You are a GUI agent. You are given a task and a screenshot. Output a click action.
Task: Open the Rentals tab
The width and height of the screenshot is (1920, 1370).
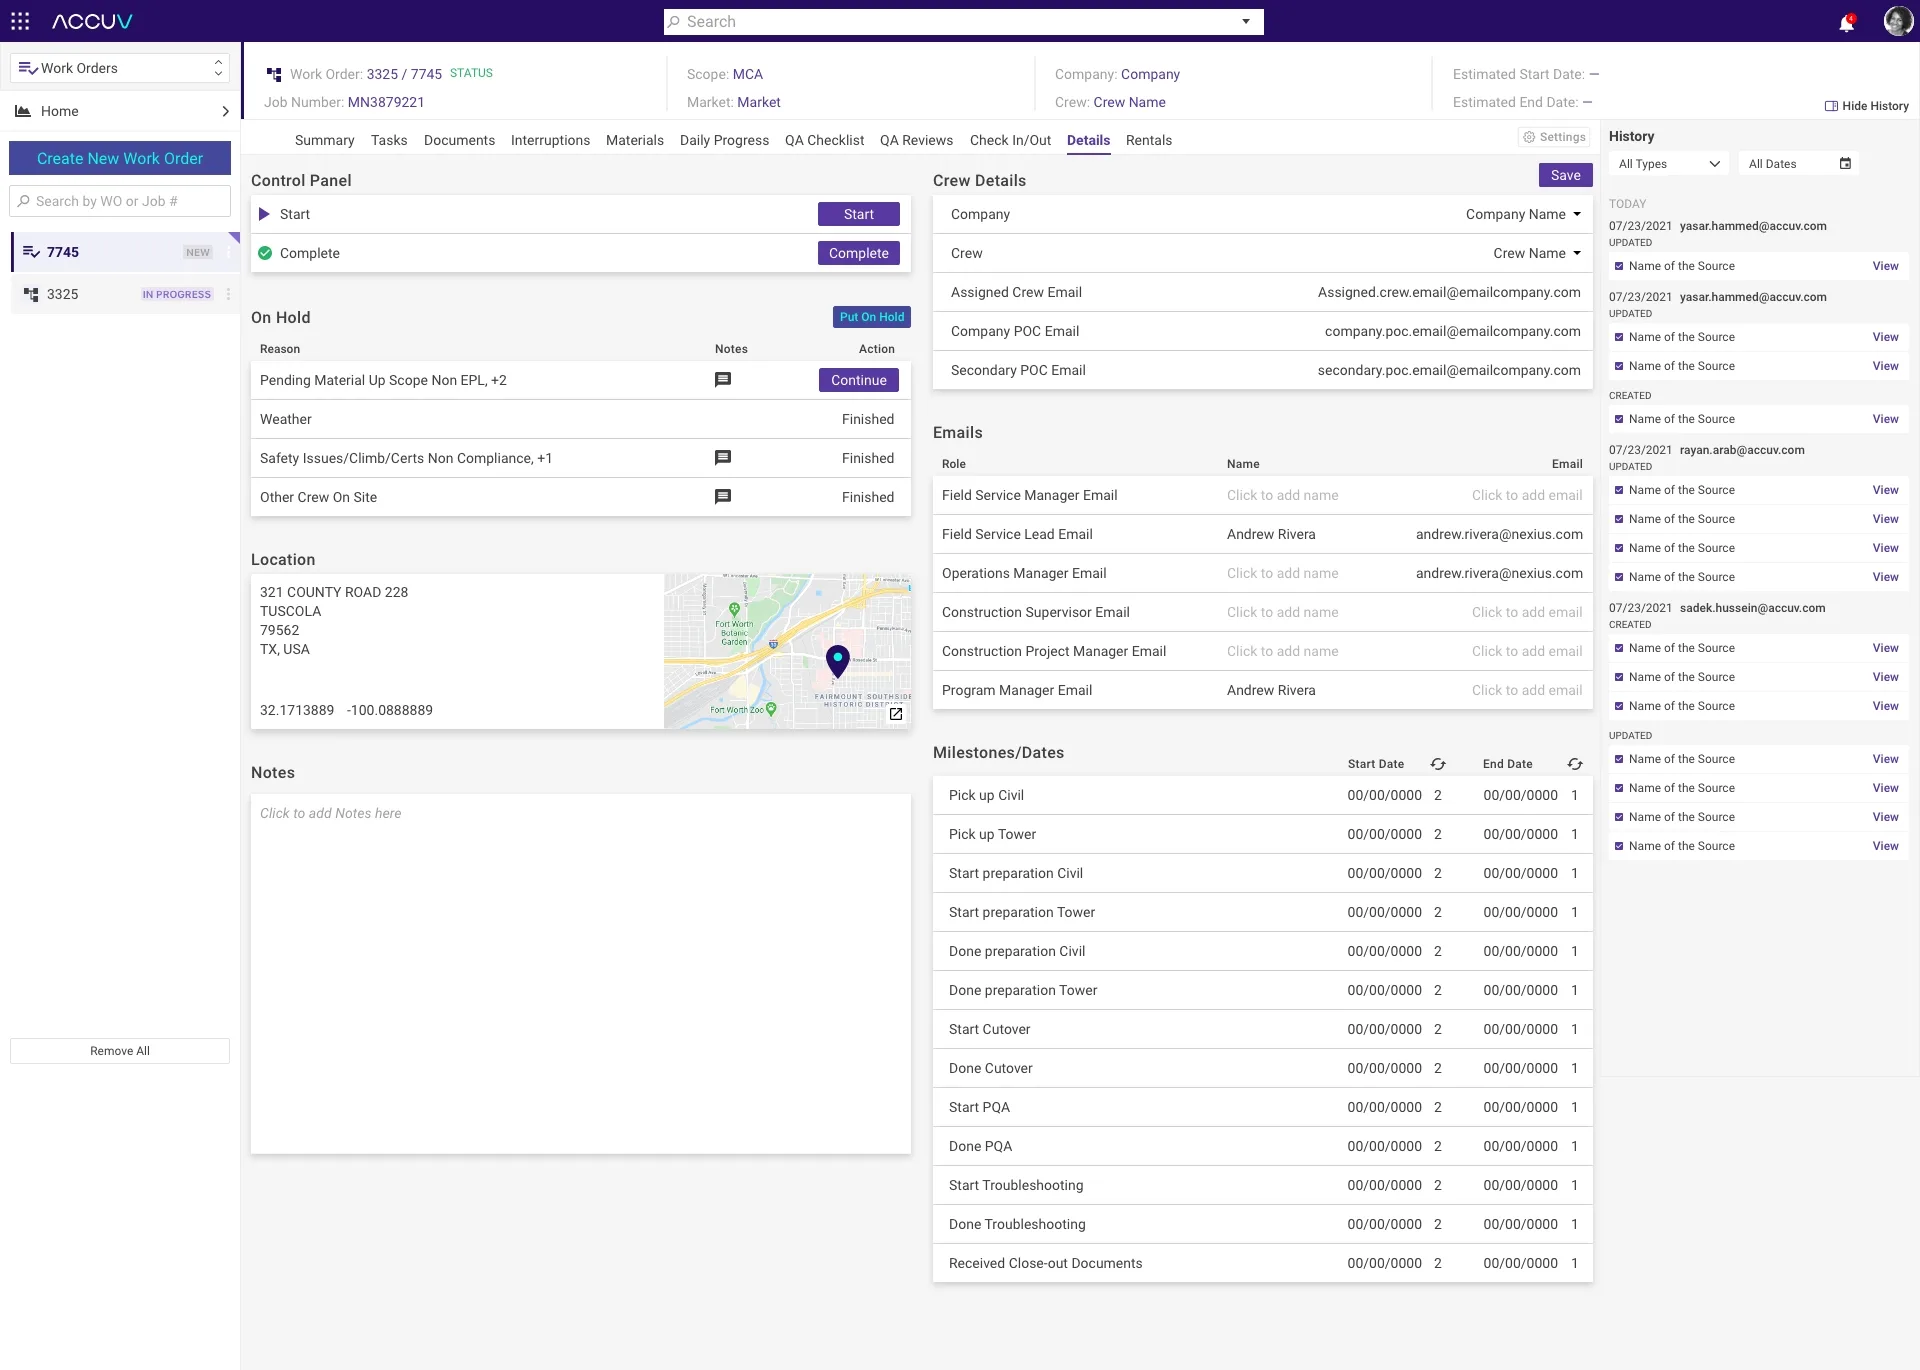pyautogui.click(x=1148, y=140)
